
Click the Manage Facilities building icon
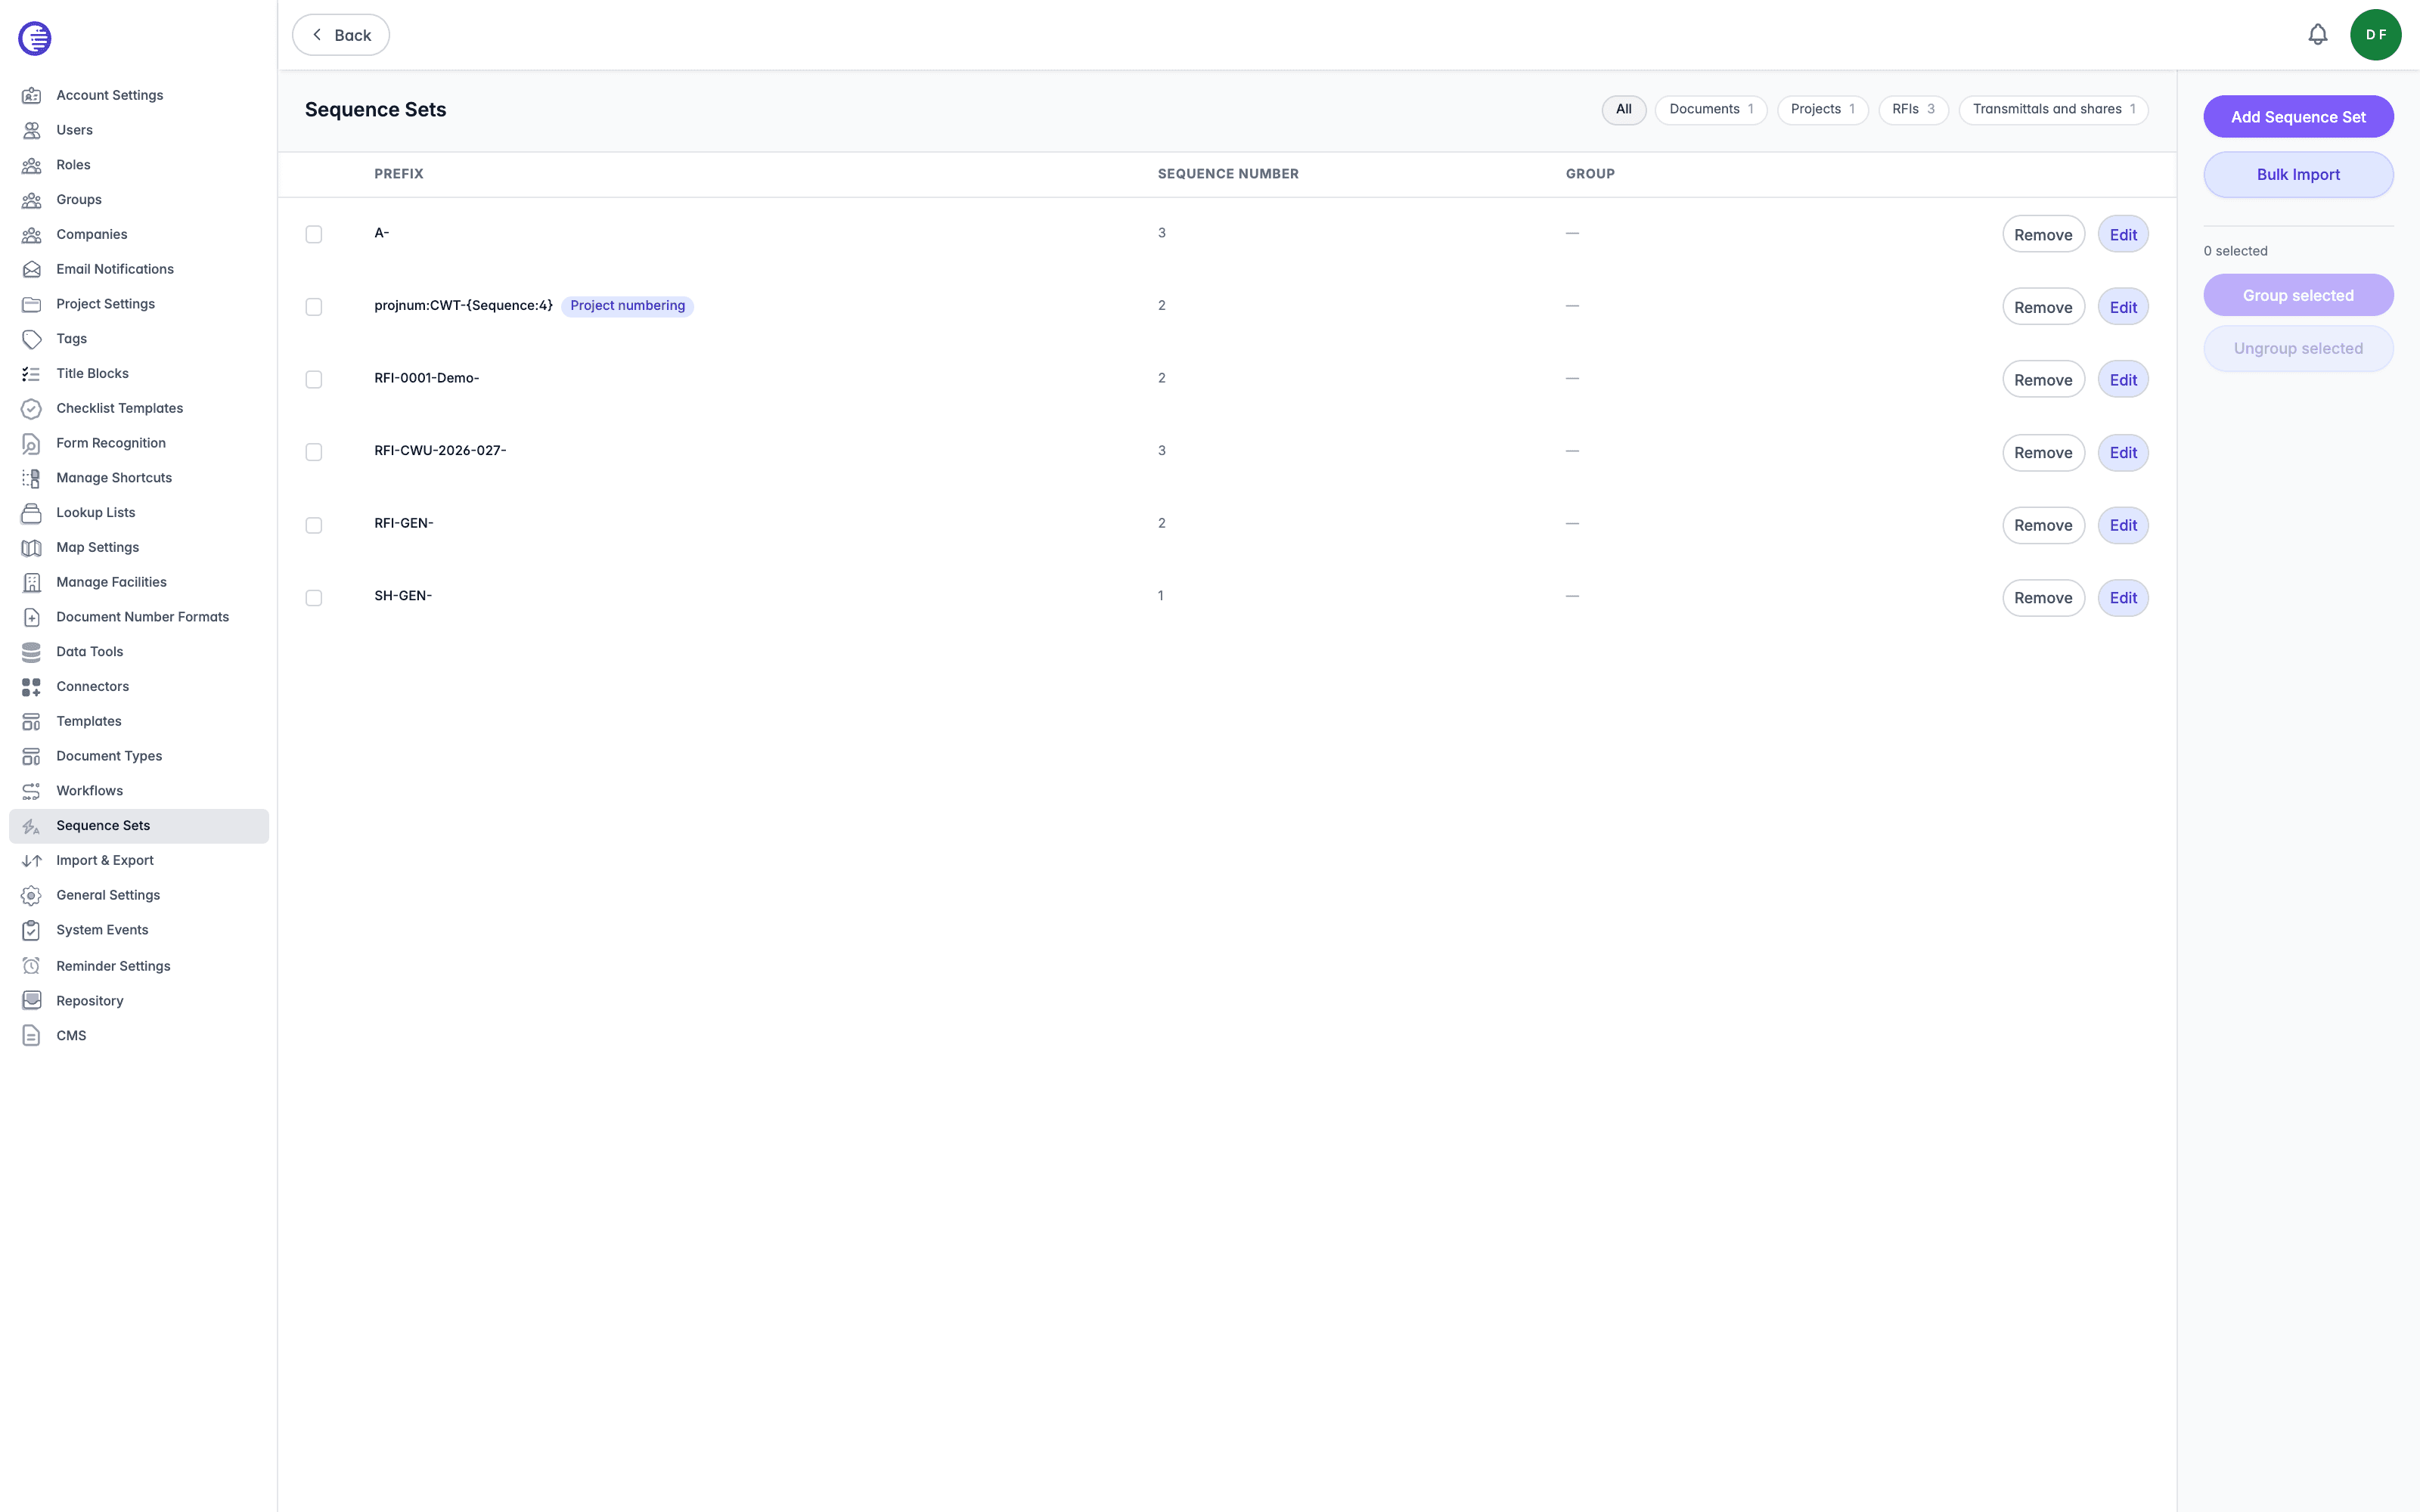32,582
